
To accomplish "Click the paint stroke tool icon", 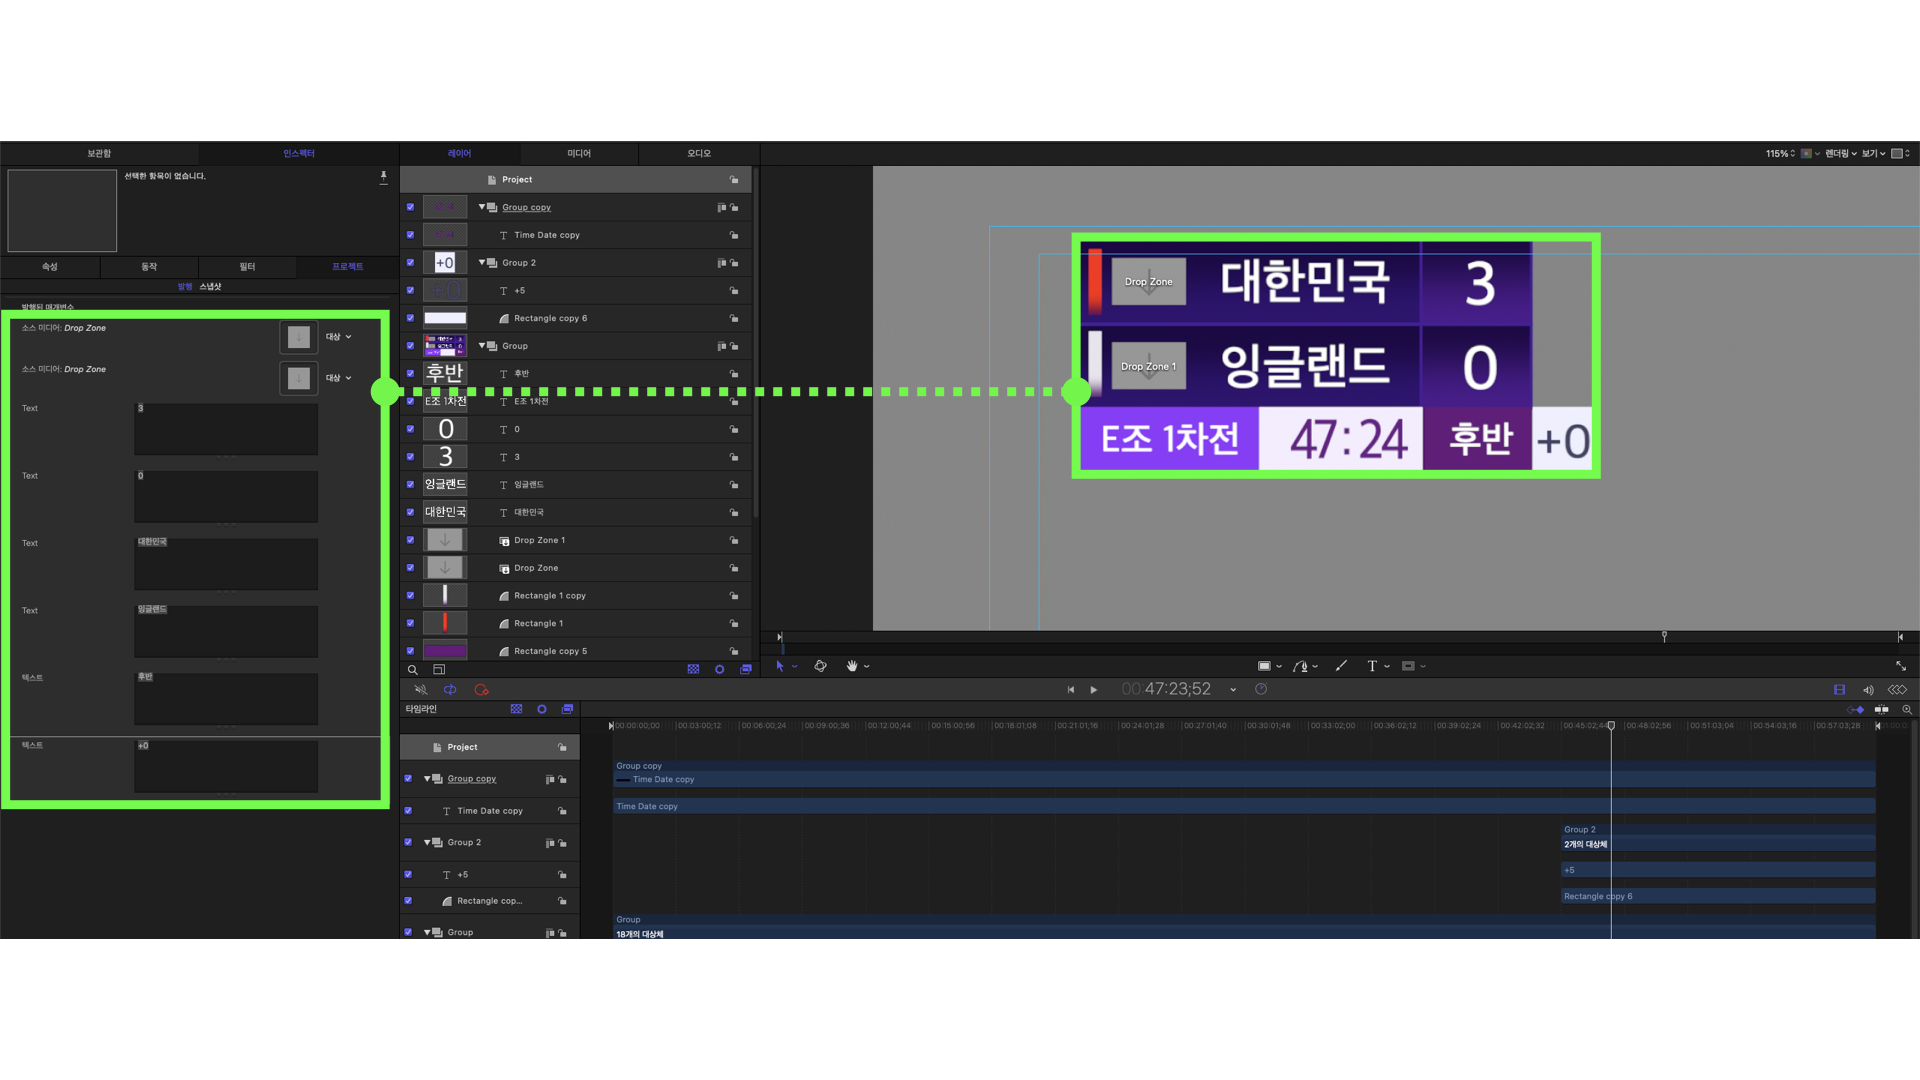I will tap(1341, 666).
